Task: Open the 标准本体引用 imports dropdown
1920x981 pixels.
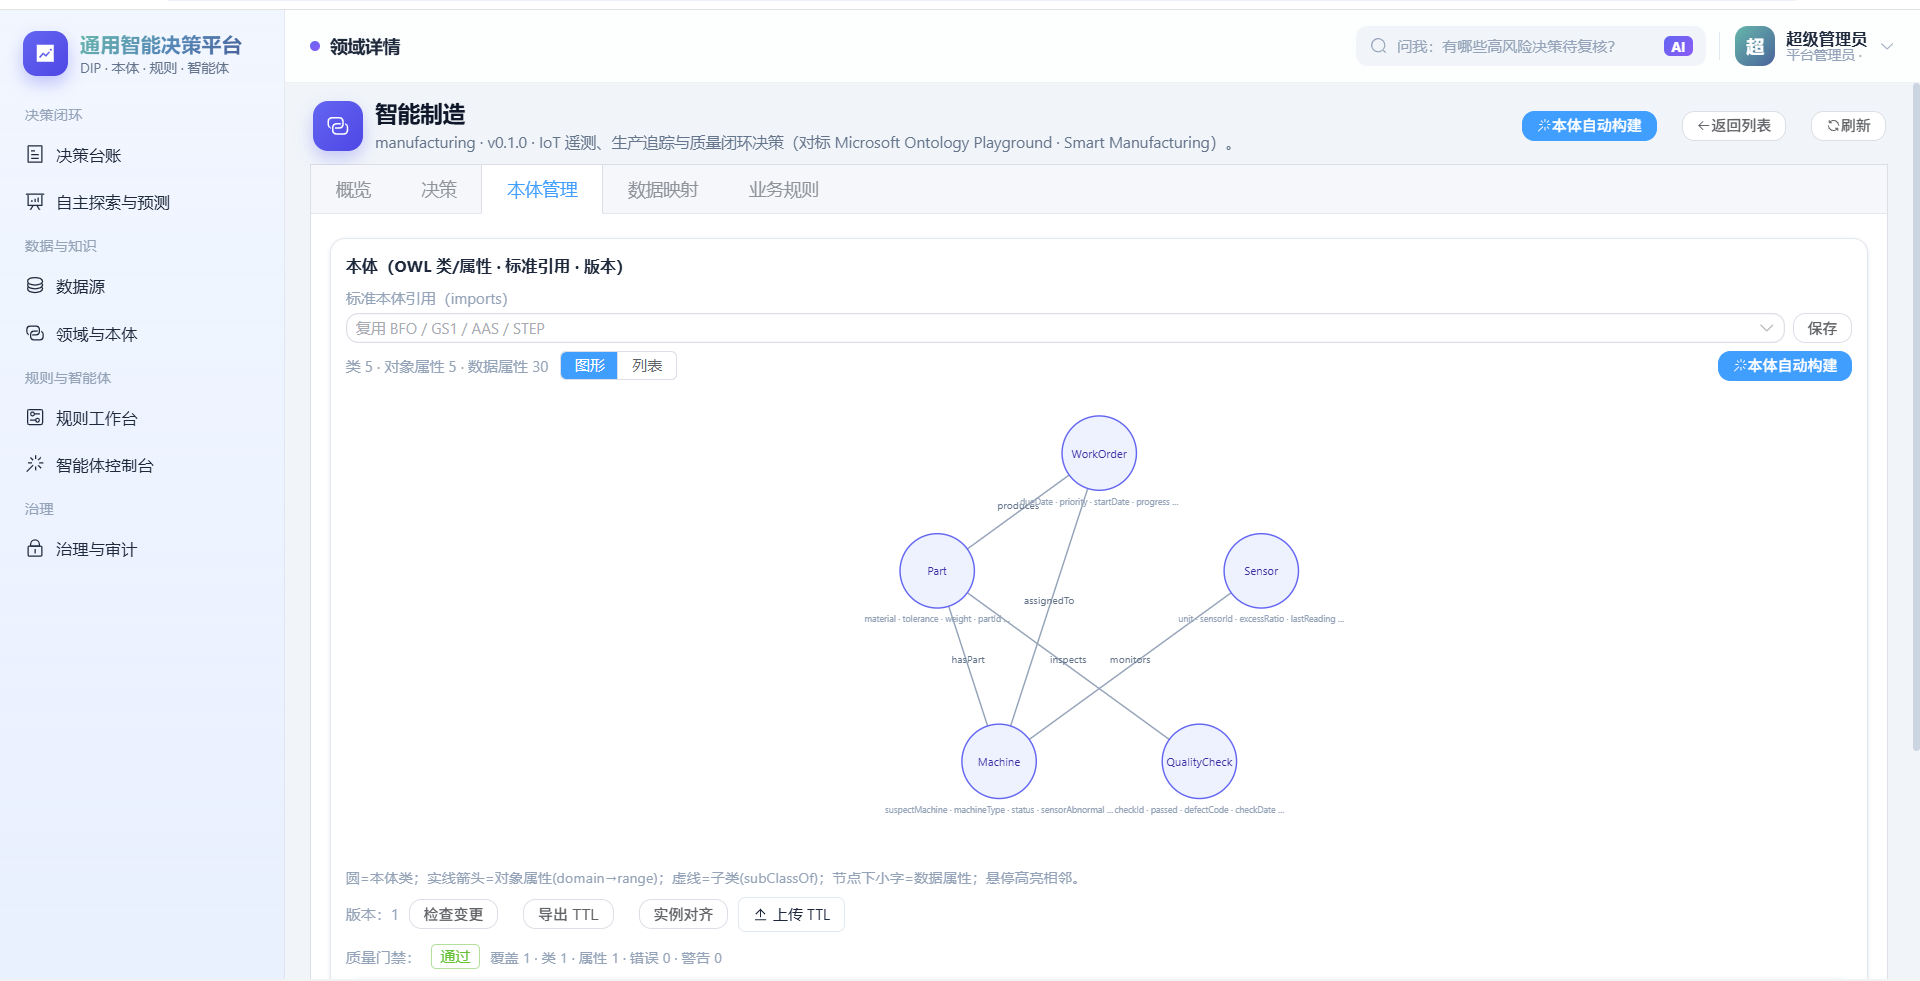Action: coord(1065,328)
